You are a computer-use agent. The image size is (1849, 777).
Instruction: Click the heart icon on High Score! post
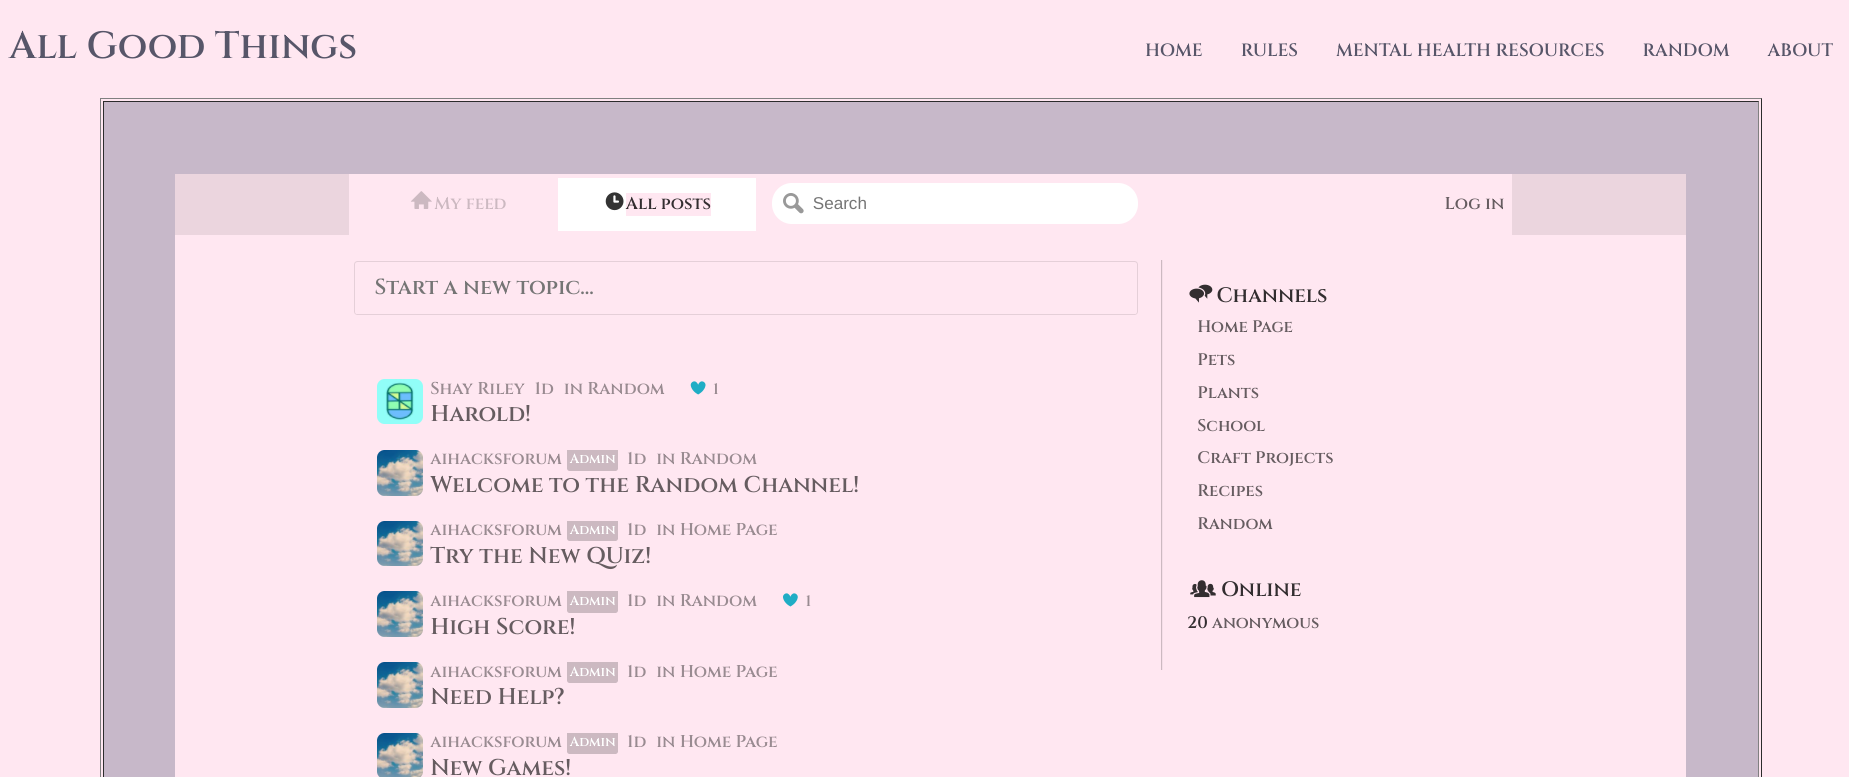pos(790,600)
